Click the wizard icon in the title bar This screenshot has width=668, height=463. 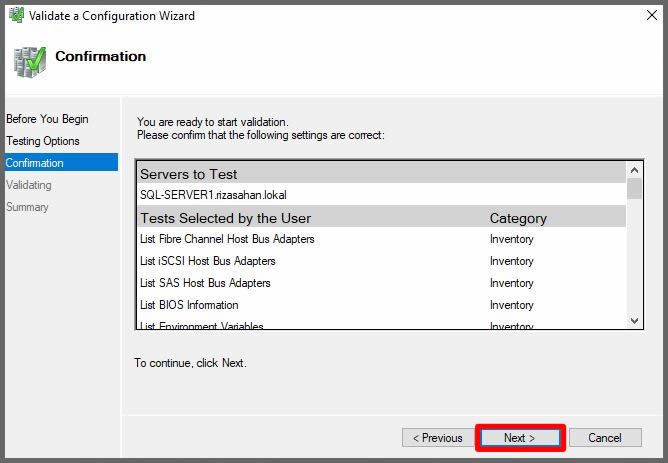tap(16, 15)
